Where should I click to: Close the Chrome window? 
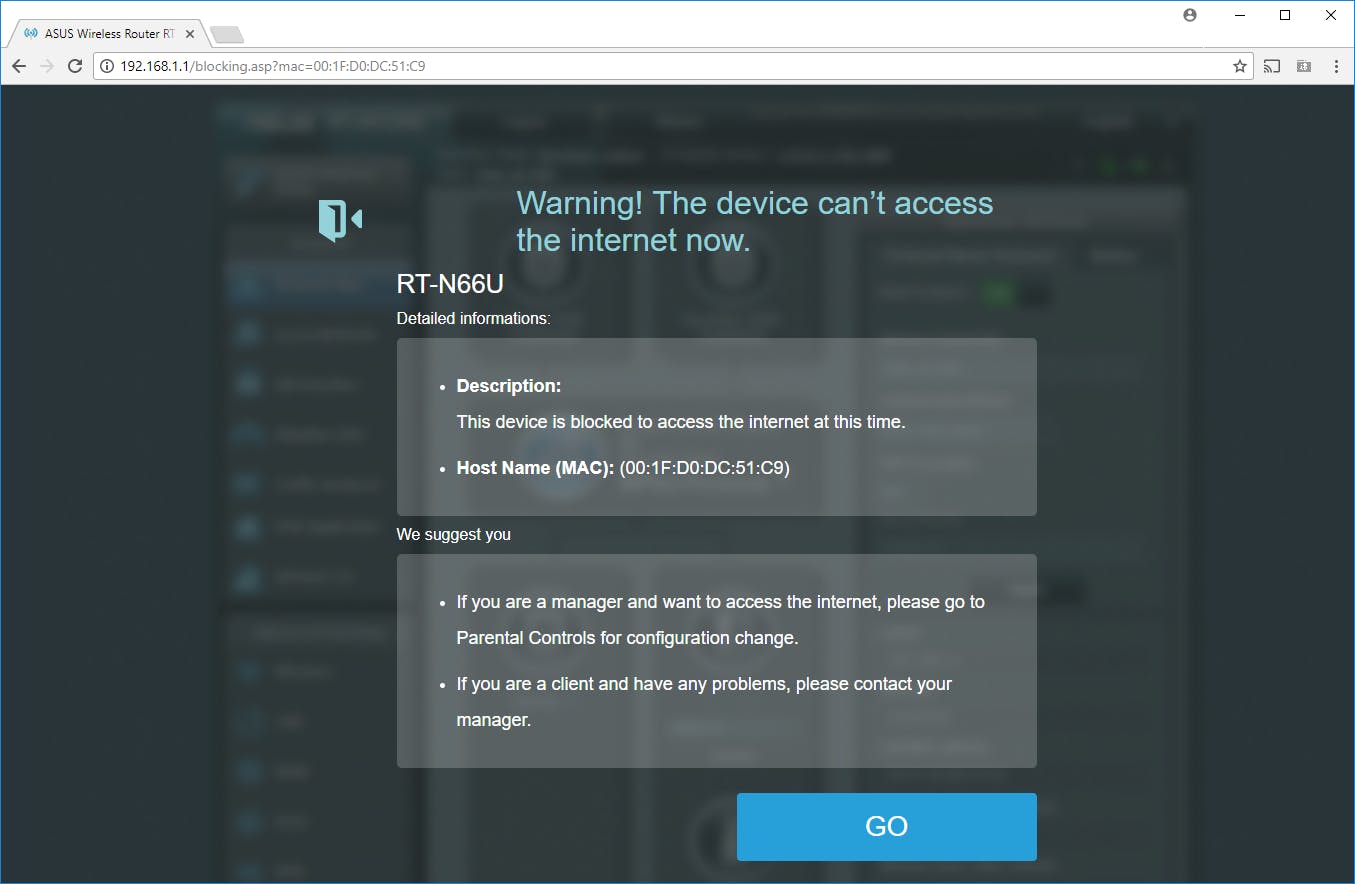tap(1331, 15)
